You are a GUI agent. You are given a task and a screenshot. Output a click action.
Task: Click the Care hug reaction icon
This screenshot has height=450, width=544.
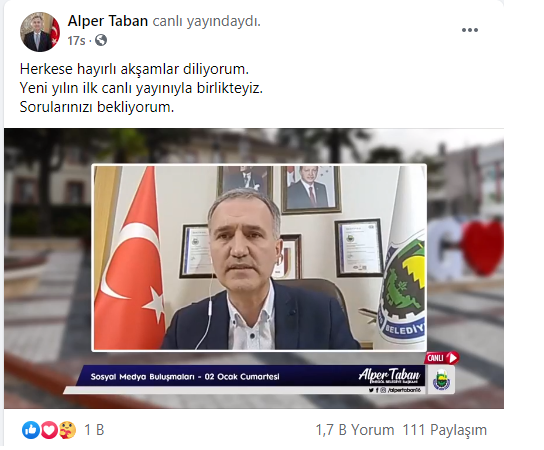pyautogui.click(x=68, y=430)
